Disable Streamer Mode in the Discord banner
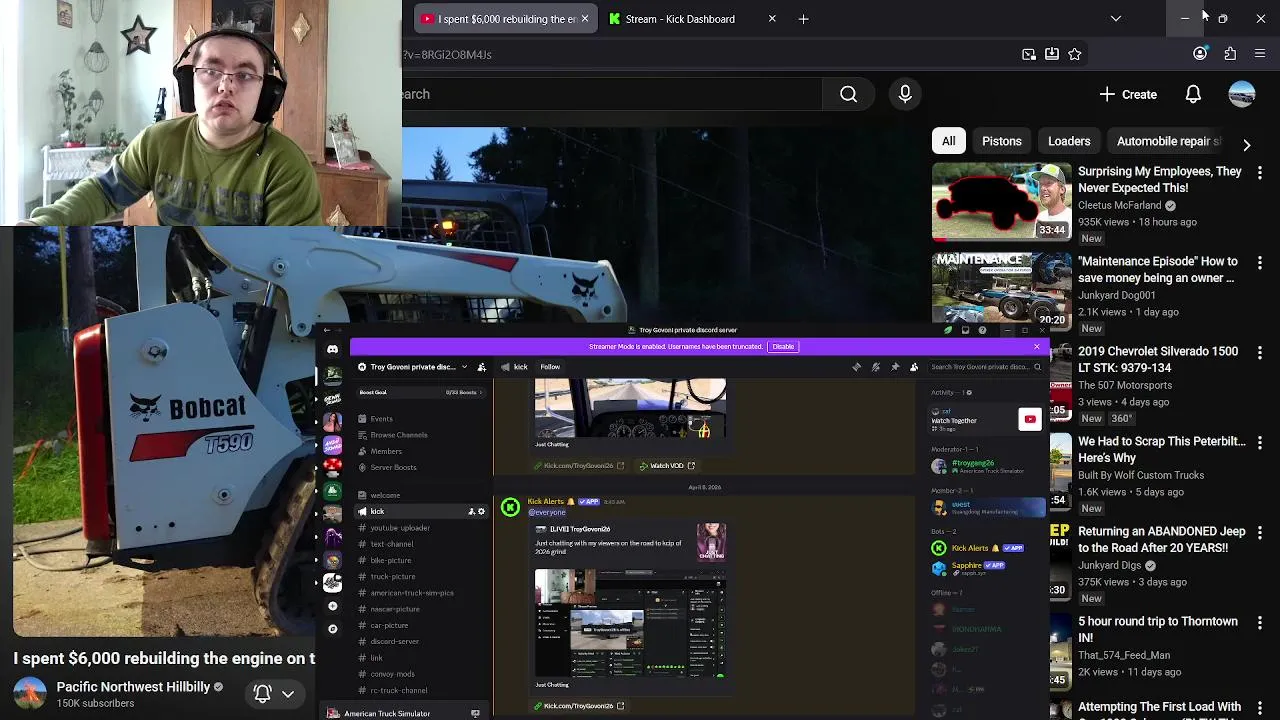 click(x=783, y=346)
